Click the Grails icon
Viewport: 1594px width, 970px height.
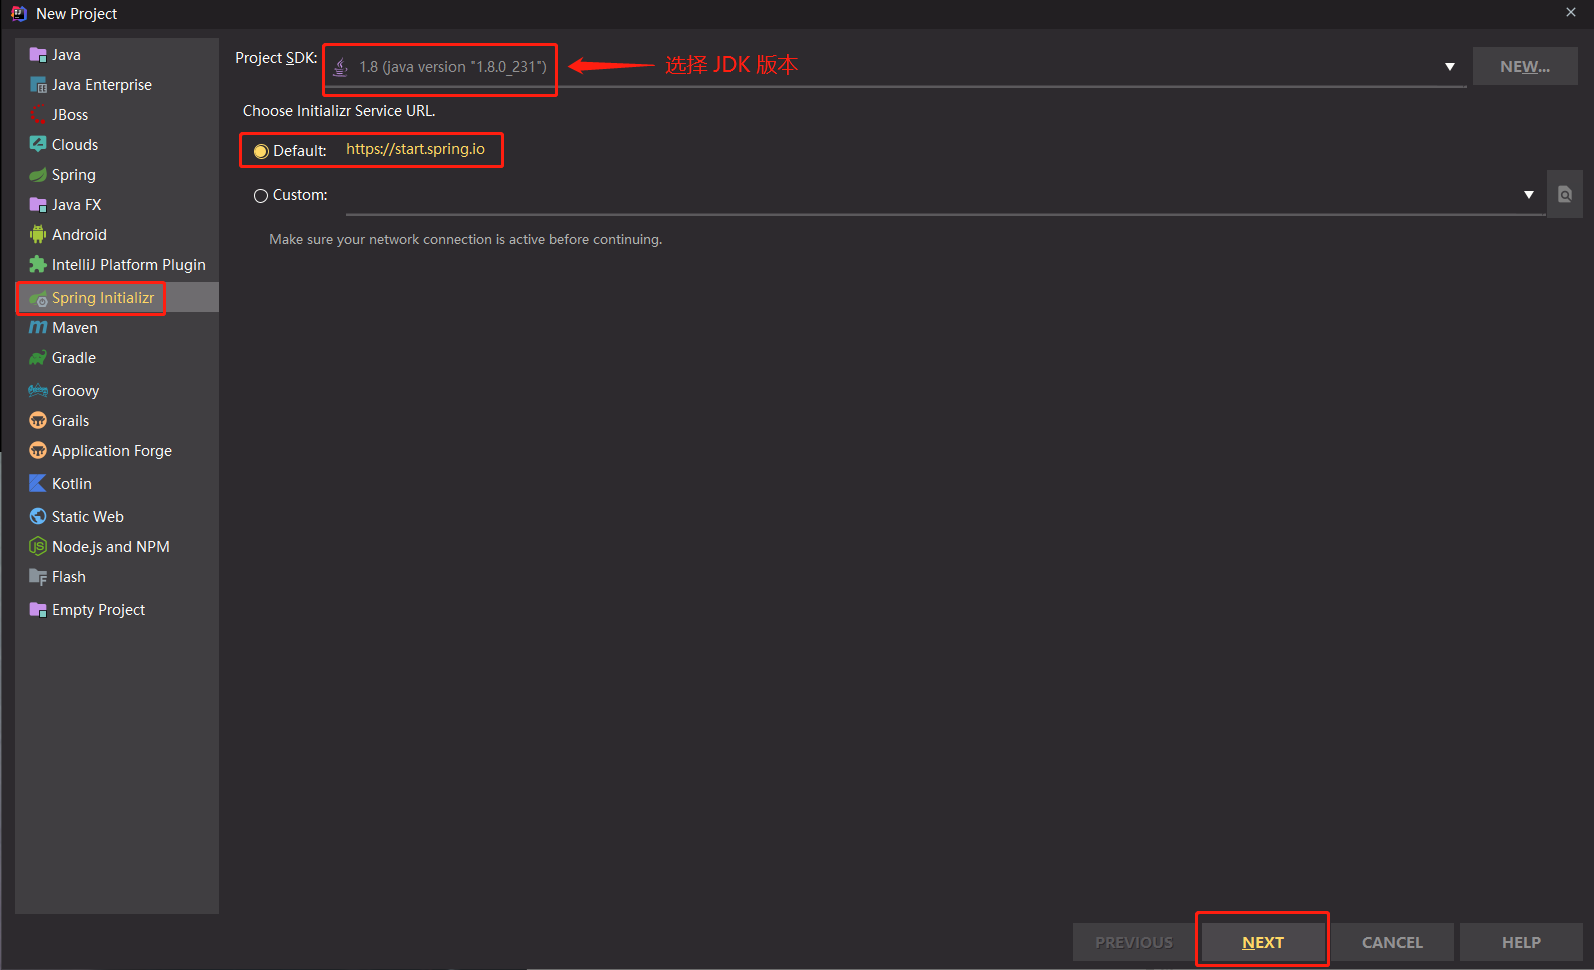point(38,420)
